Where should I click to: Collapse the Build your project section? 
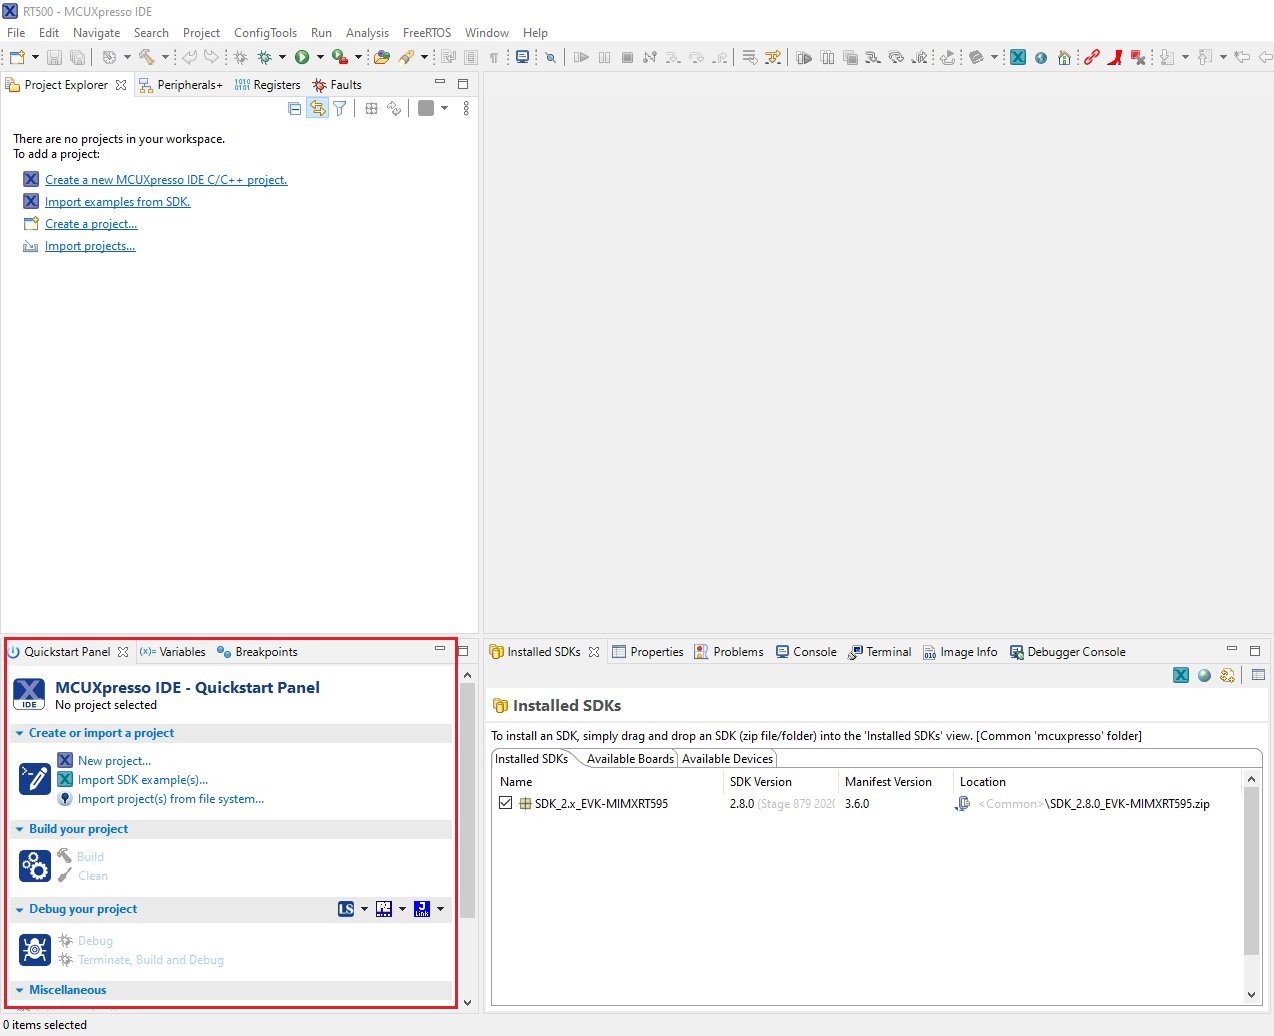pos(20,829)
